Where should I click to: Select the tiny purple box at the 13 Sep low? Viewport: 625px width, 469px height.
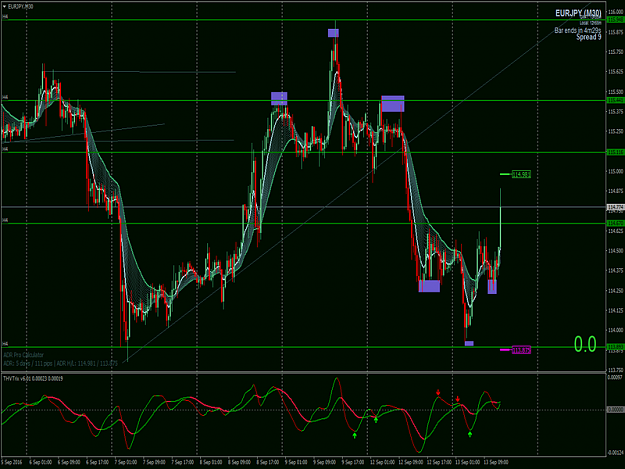469,343
